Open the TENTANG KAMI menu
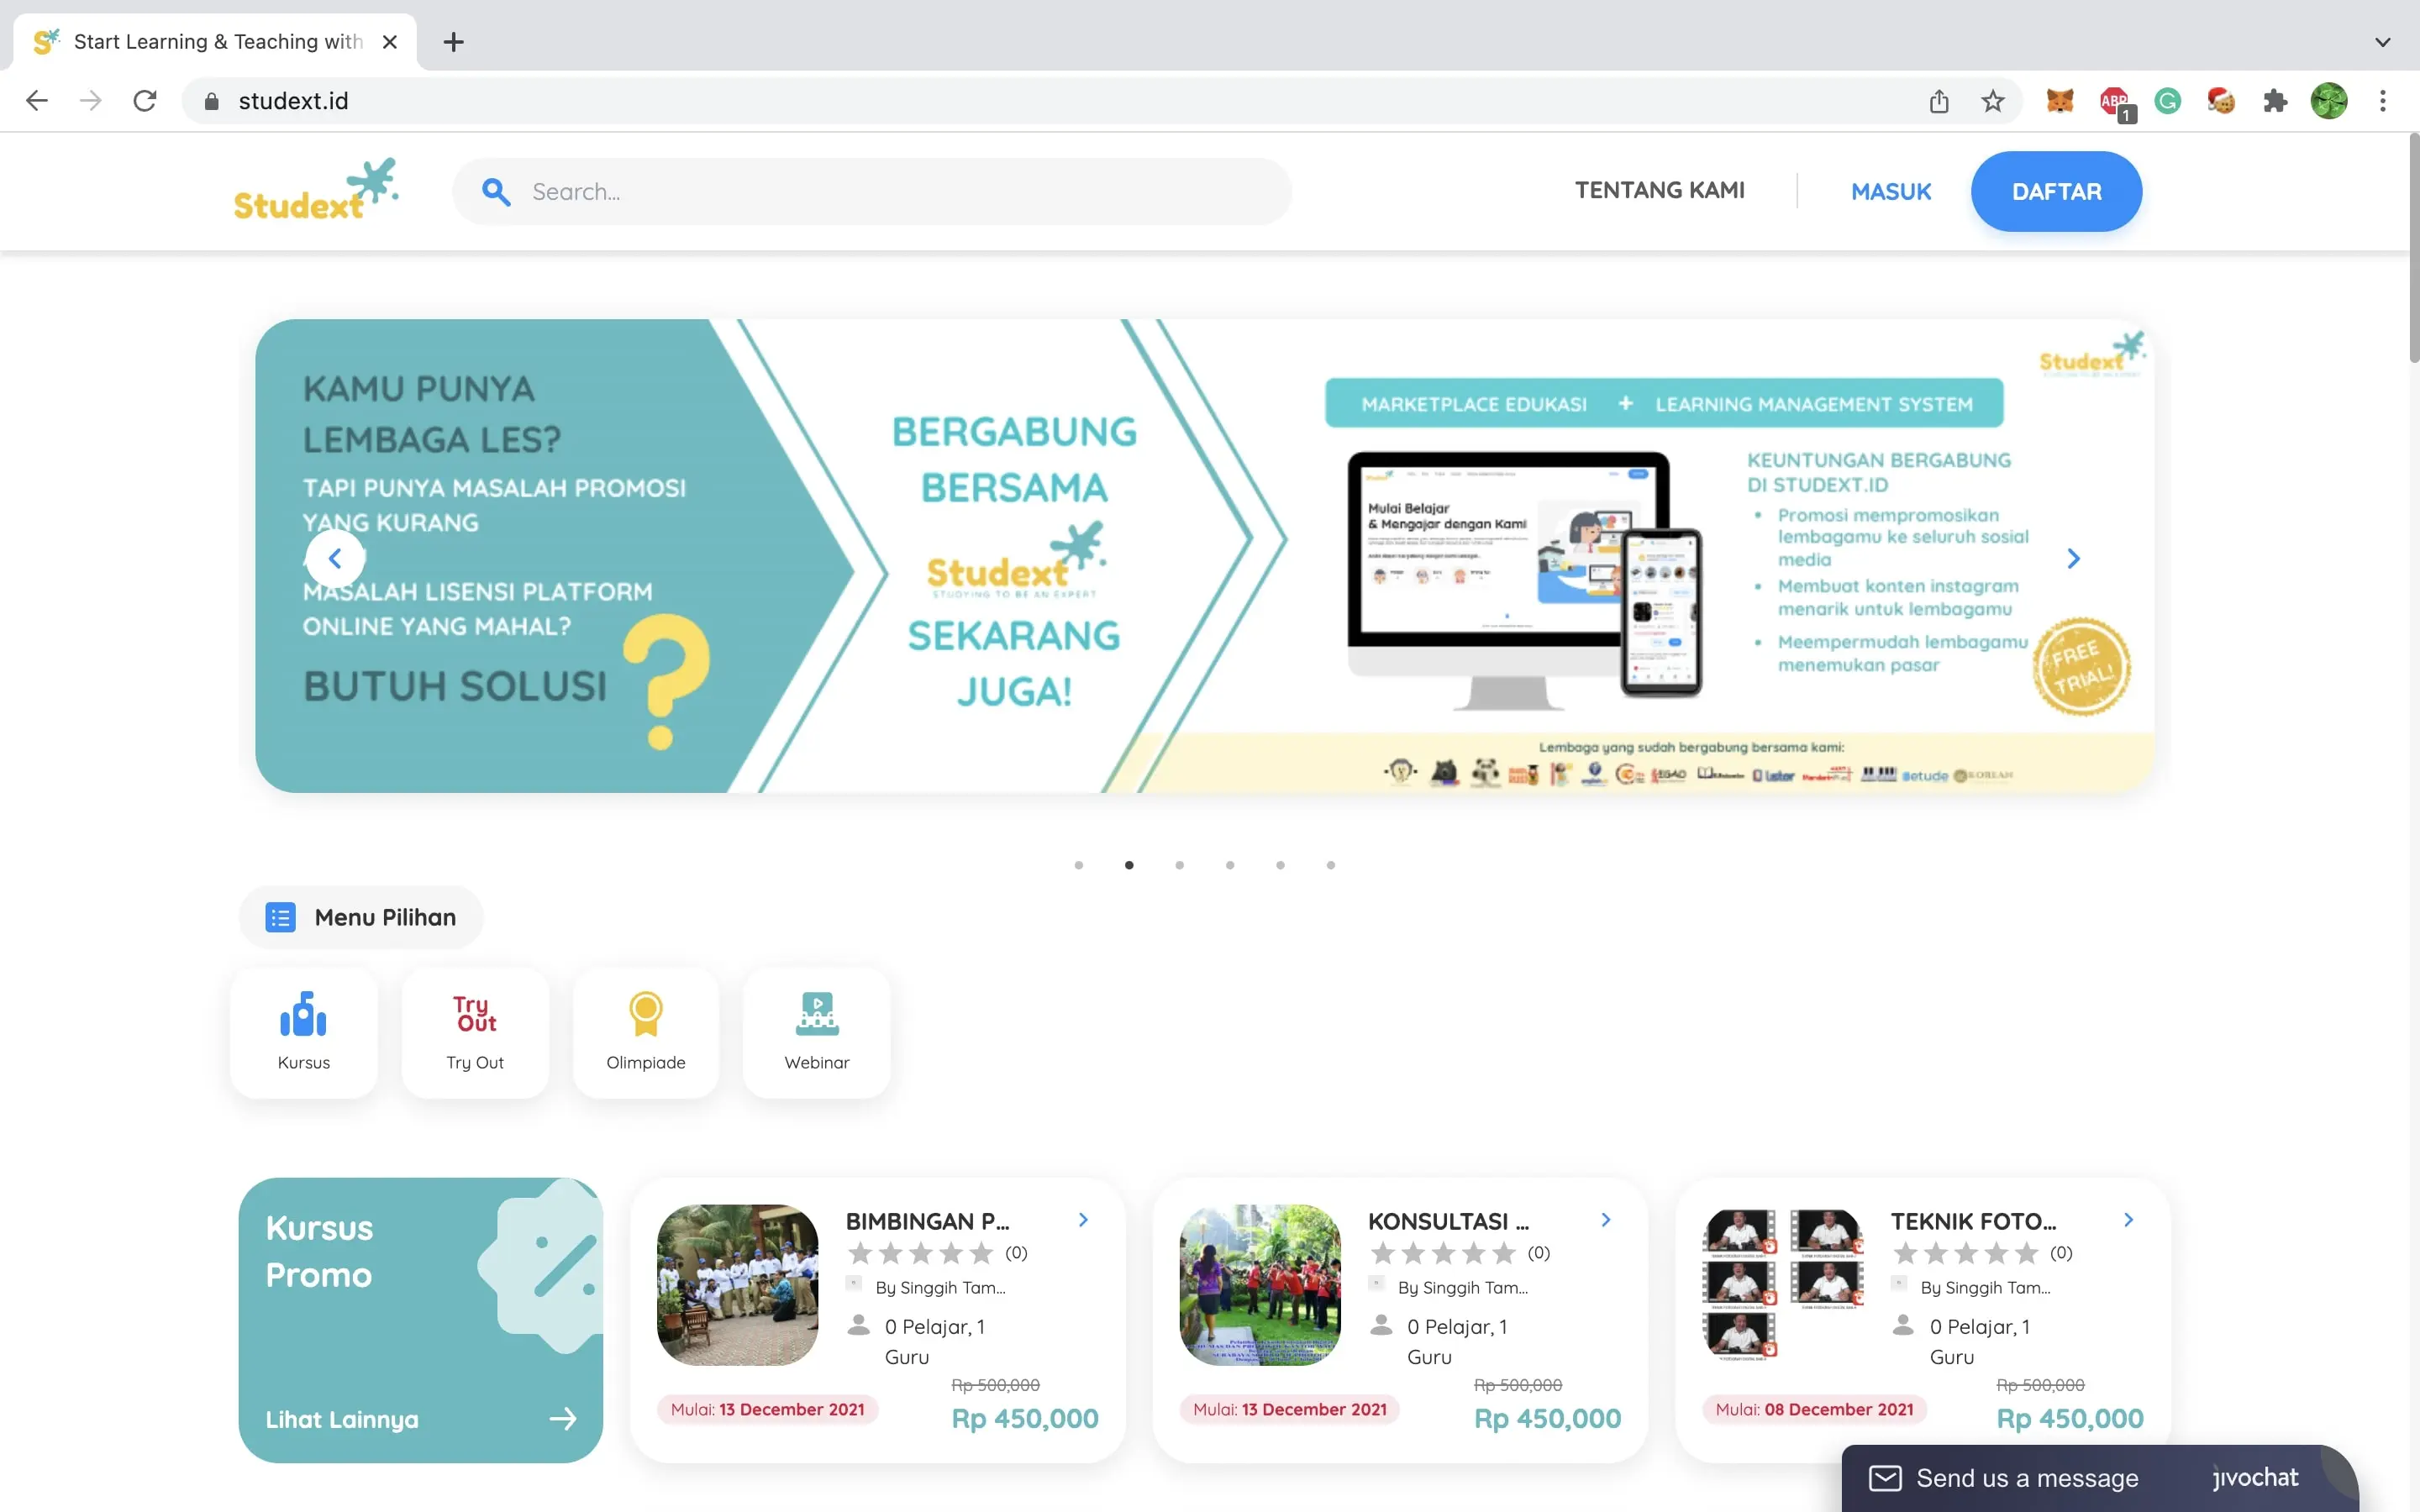Screen dimensions: 2420x1512 pos(1659,190)
